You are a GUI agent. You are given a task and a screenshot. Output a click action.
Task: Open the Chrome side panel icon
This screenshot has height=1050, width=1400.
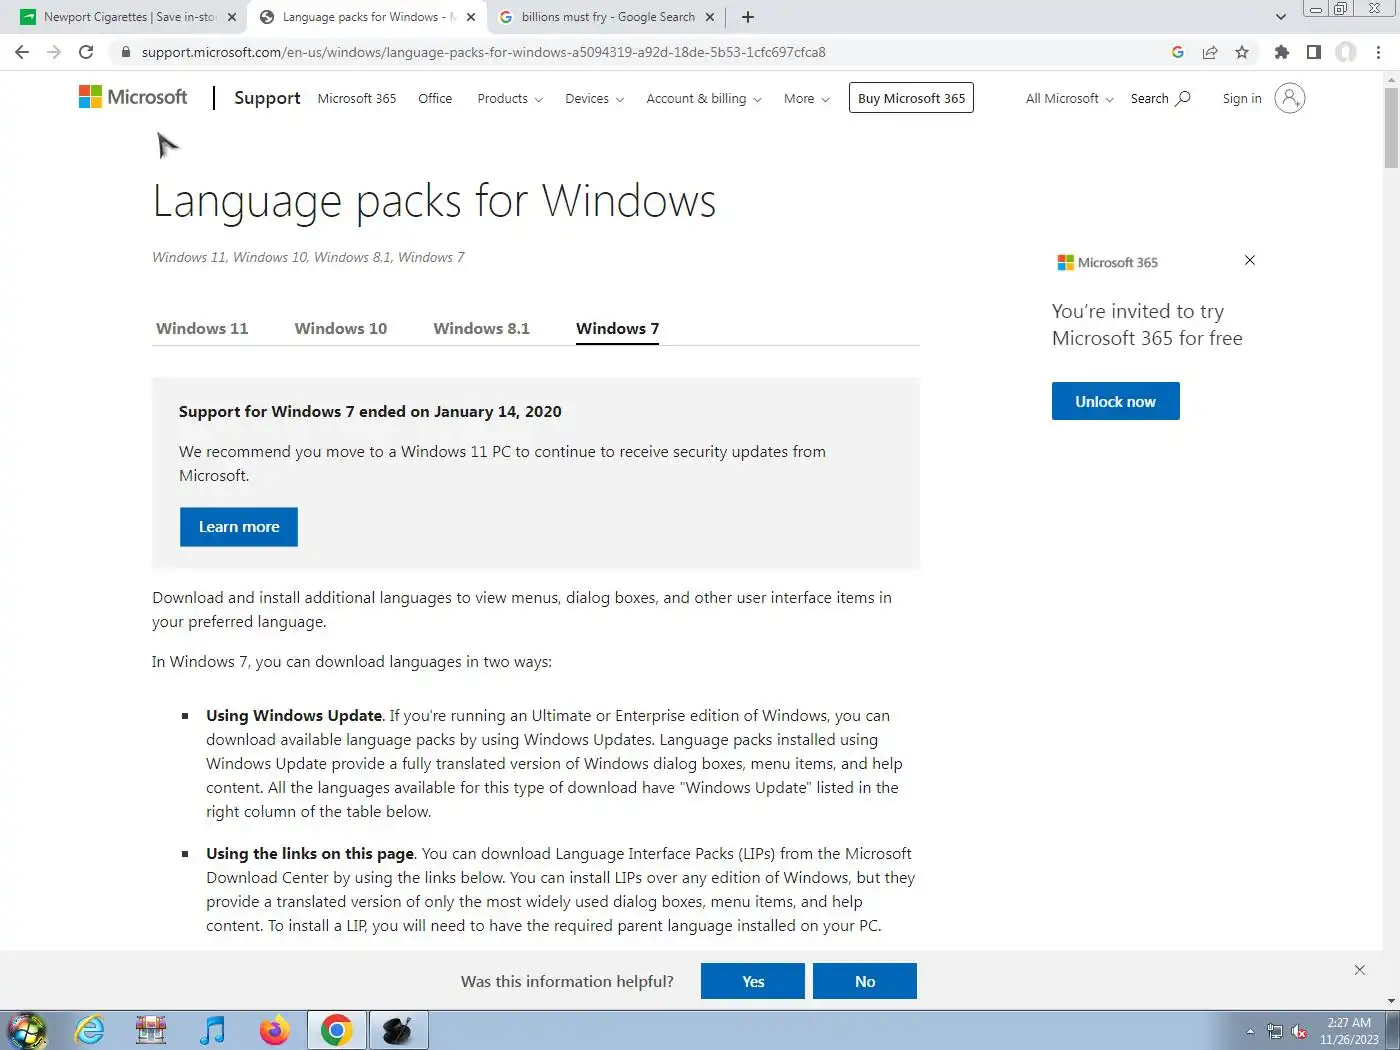(1314, 52)
